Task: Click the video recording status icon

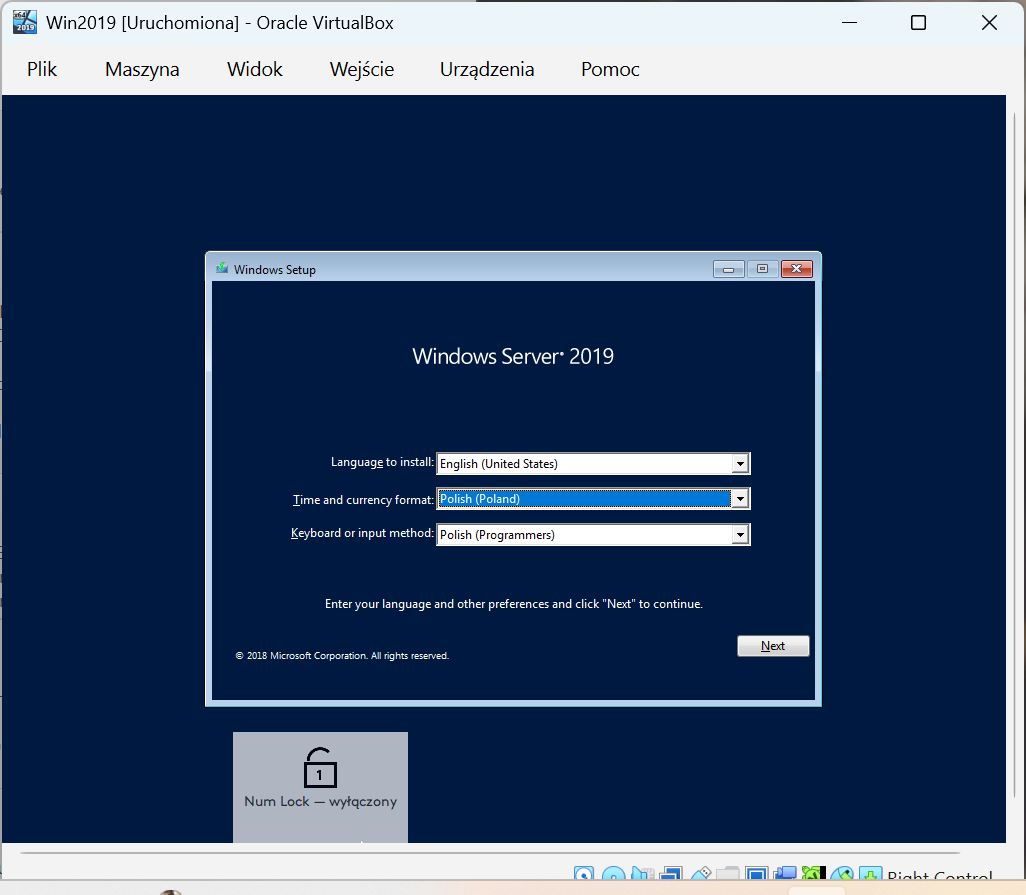Action: tap(785, 878)
